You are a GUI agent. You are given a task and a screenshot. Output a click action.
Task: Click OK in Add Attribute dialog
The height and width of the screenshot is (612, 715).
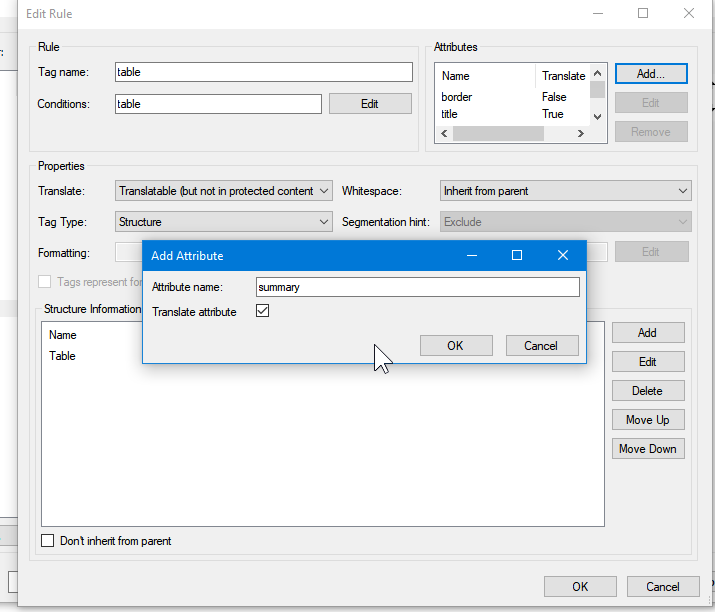click(455, 345)
